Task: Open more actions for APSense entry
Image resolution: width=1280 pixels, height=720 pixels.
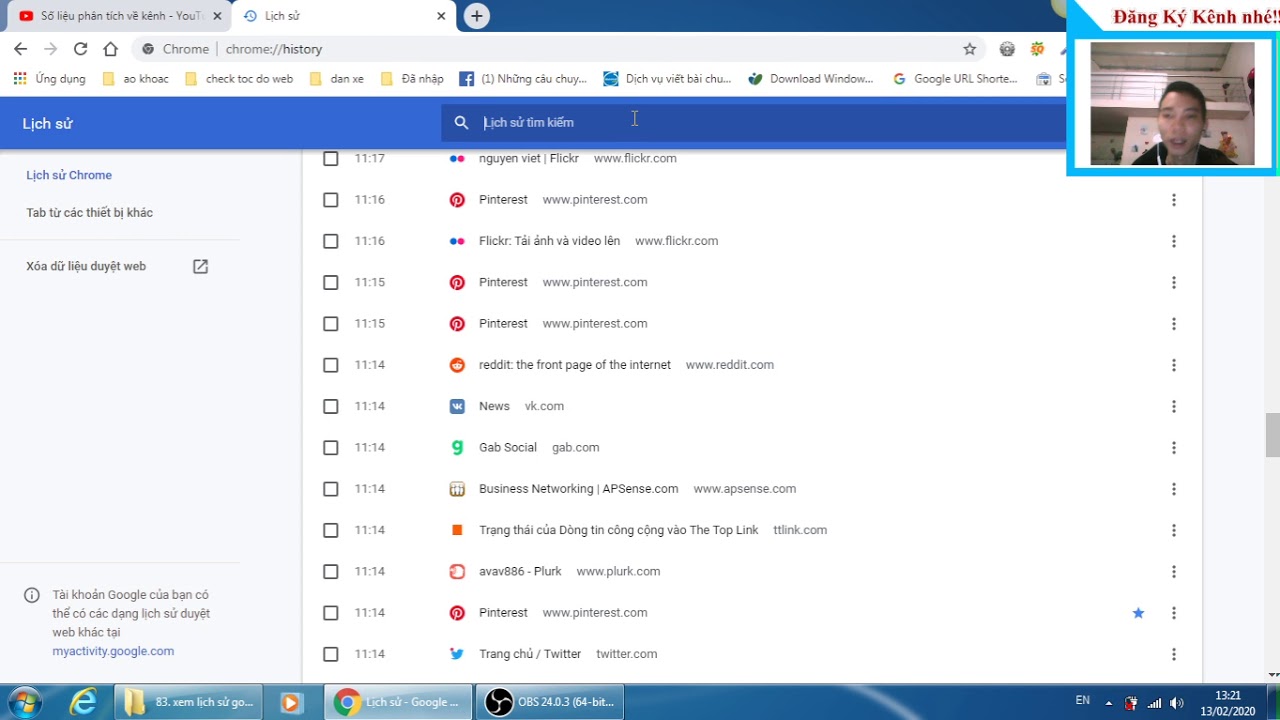Action: click(x=1173, y=489)
